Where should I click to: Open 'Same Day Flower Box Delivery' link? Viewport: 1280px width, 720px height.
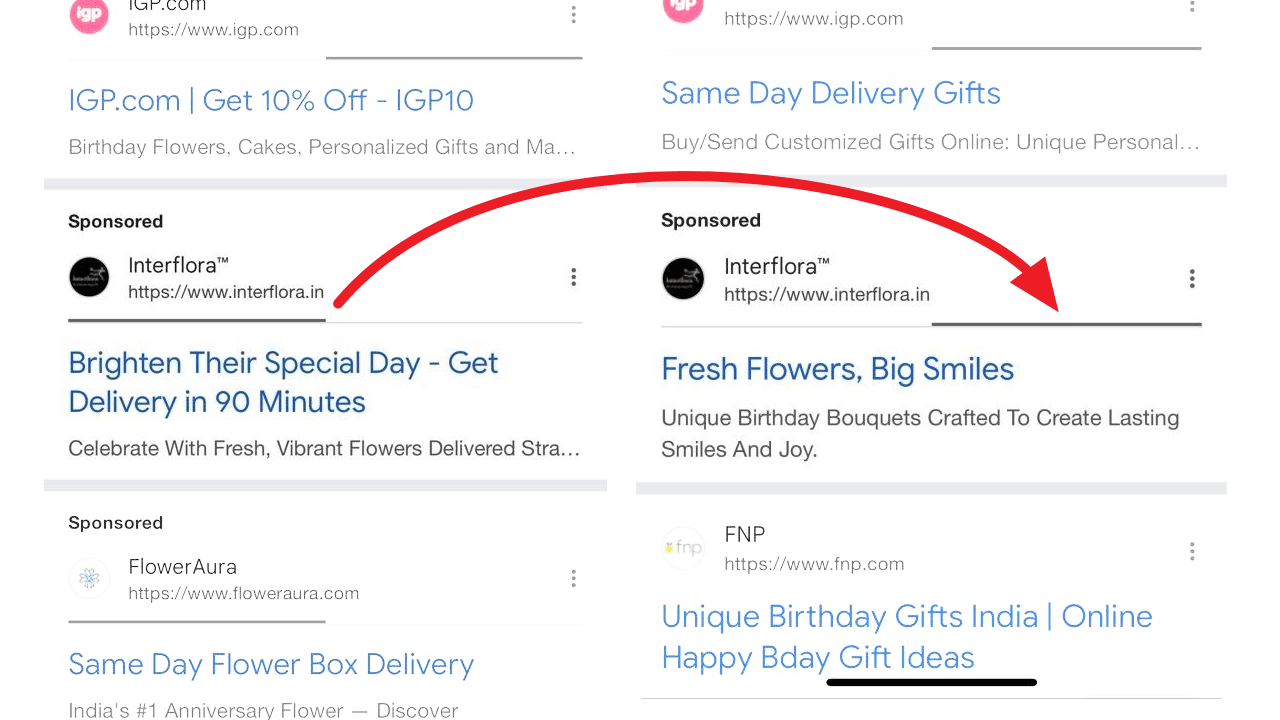click(x=271, y=665)
